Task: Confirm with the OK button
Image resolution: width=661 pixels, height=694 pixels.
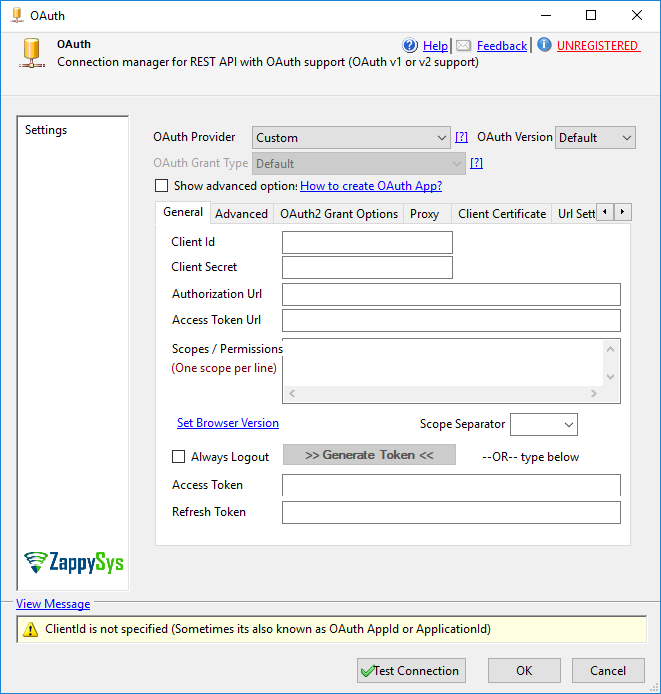Action: point(524,671)
